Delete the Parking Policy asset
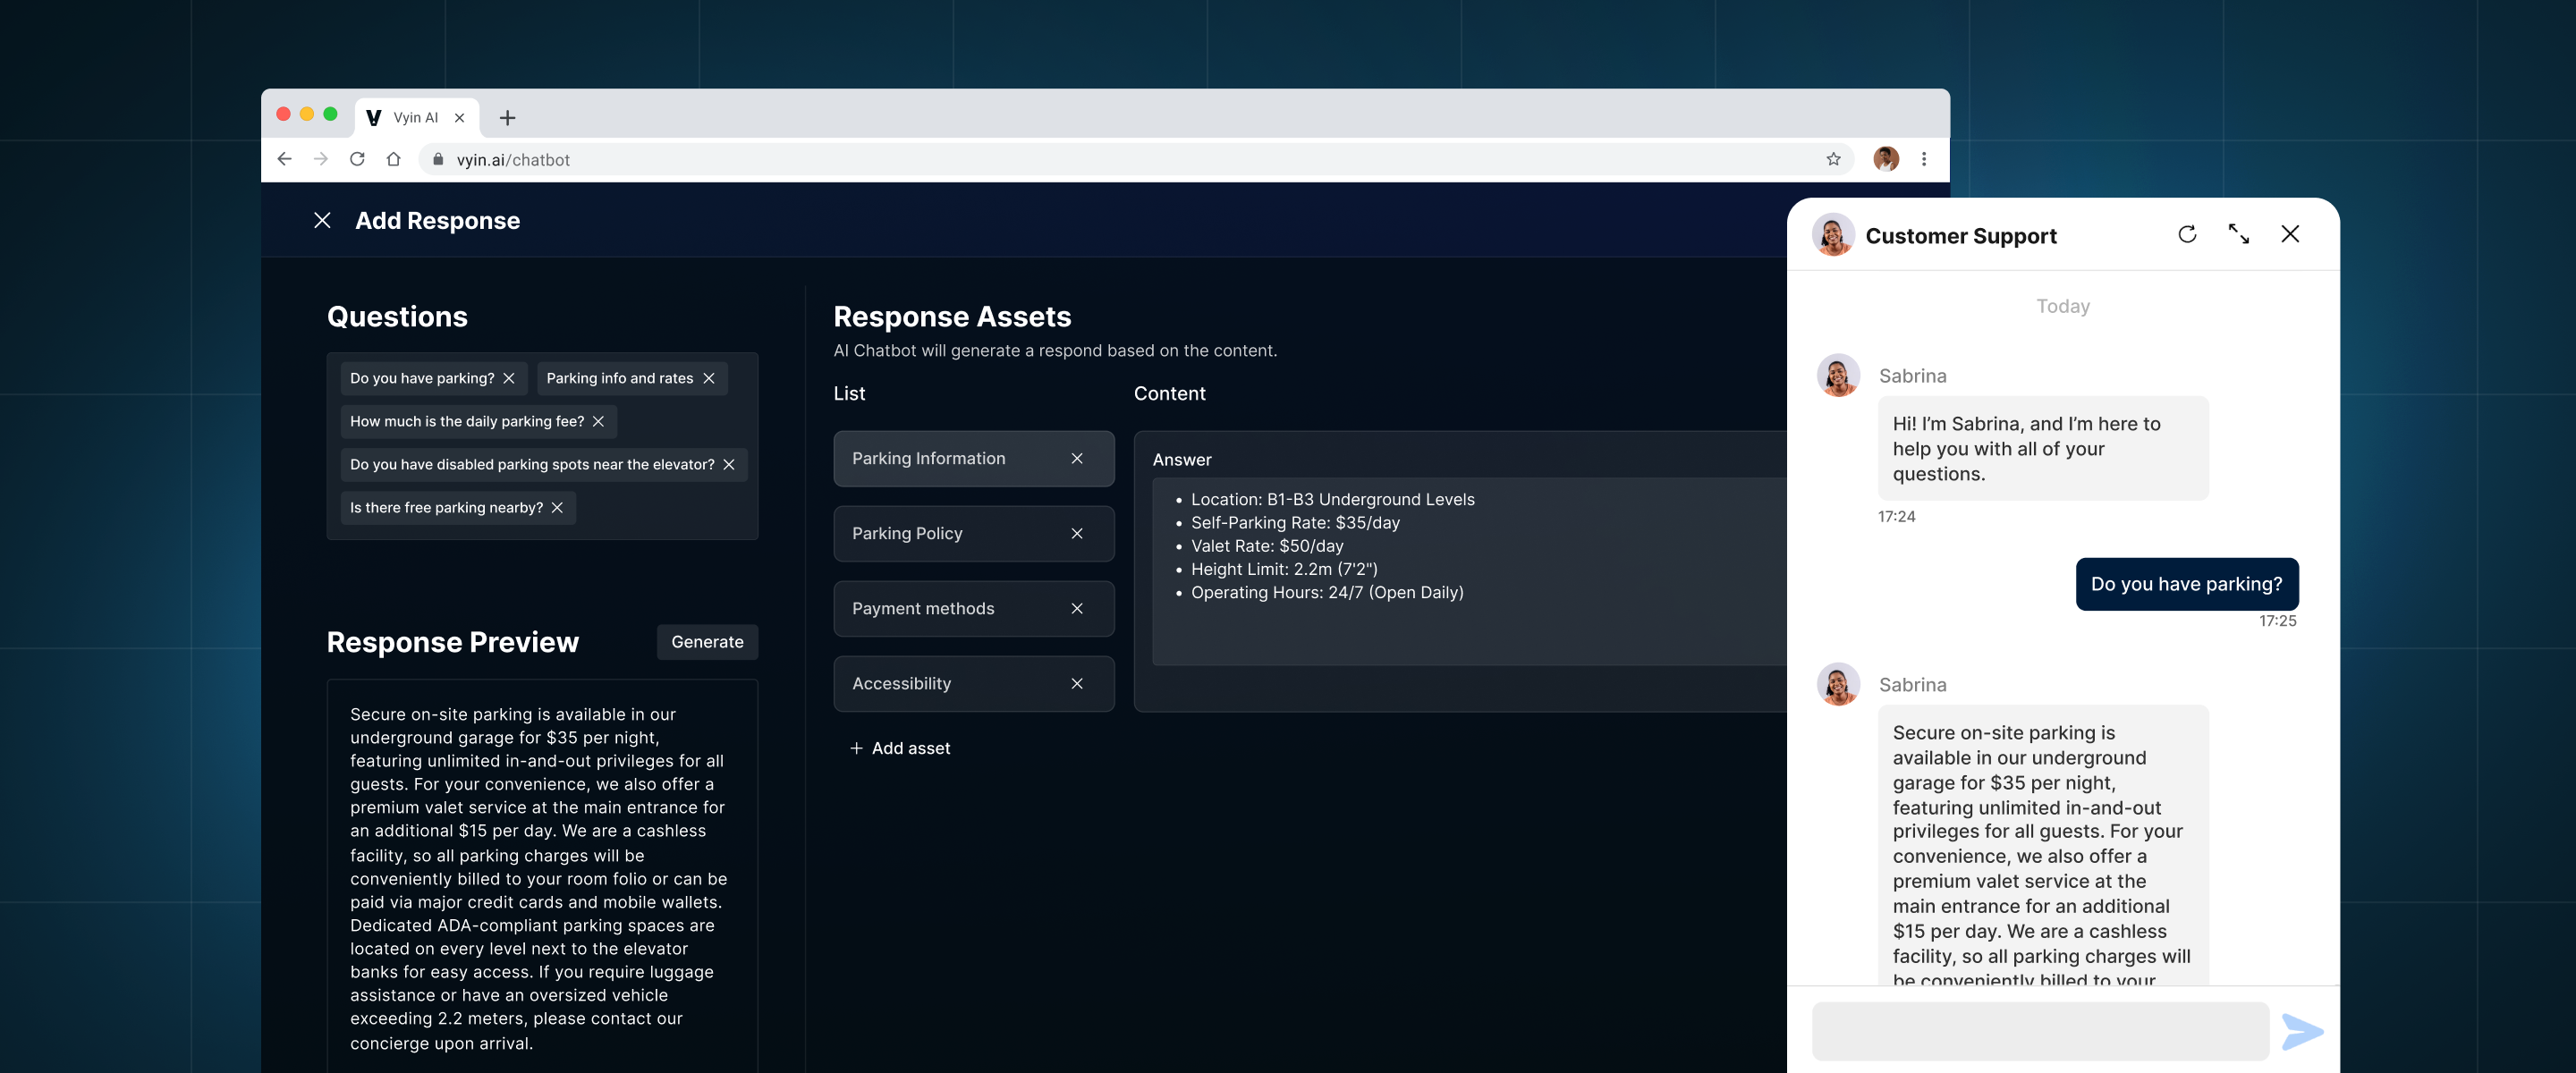This screenshot has width=2576, height=1073. coord(1077,534)
